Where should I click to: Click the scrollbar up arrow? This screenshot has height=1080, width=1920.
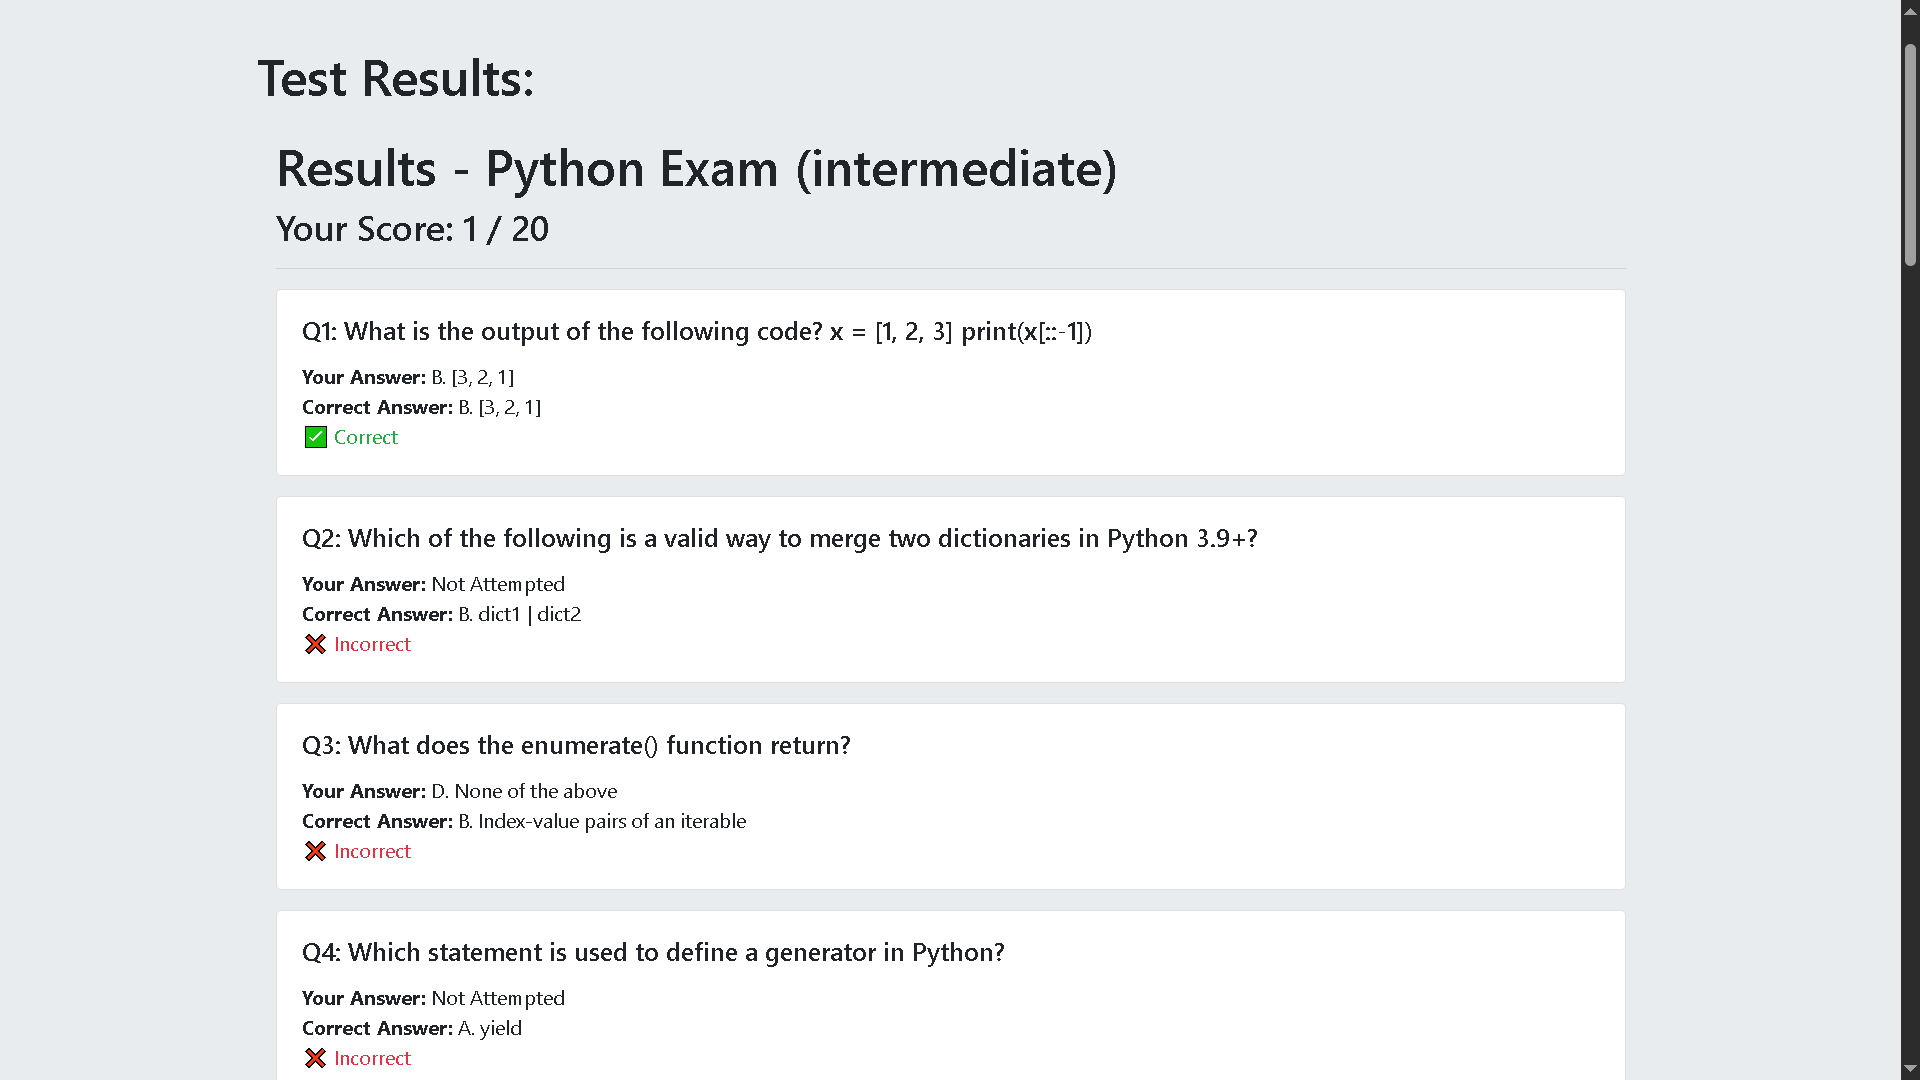pos(1910,10)
